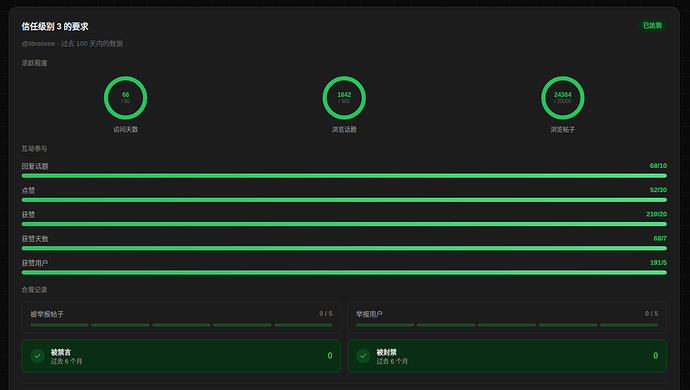Click the 信任级别 3 的要求 heading
The height and width of the screenshot is (390, 690).
click(55, 26)
